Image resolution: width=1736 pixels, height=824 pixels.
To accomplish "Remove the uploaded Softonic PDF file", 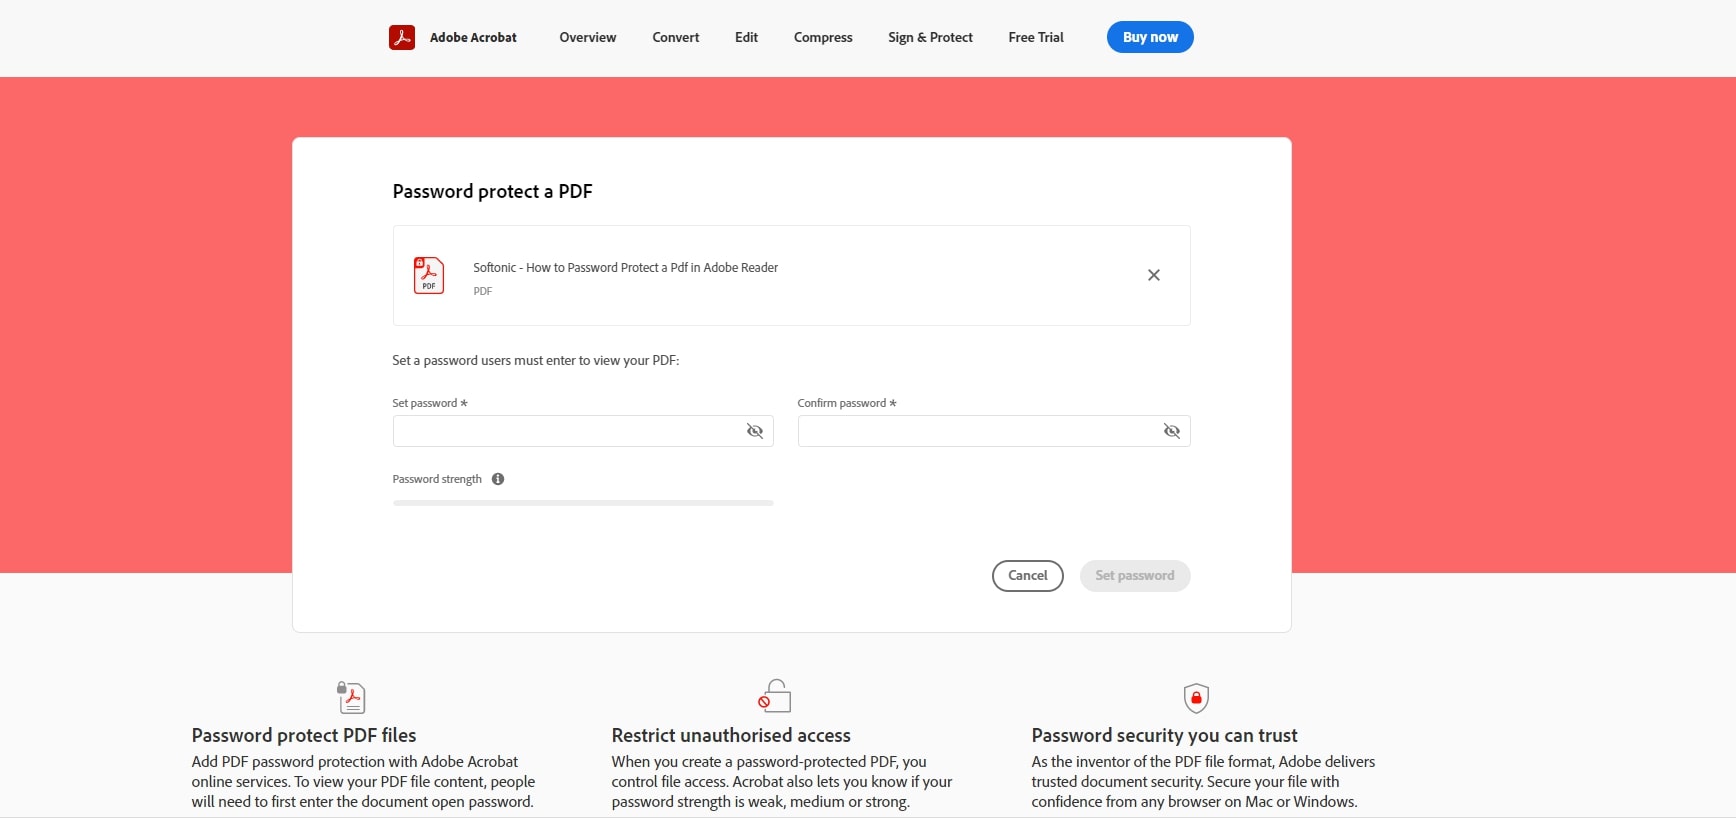I will click(x=1154, y=275).
